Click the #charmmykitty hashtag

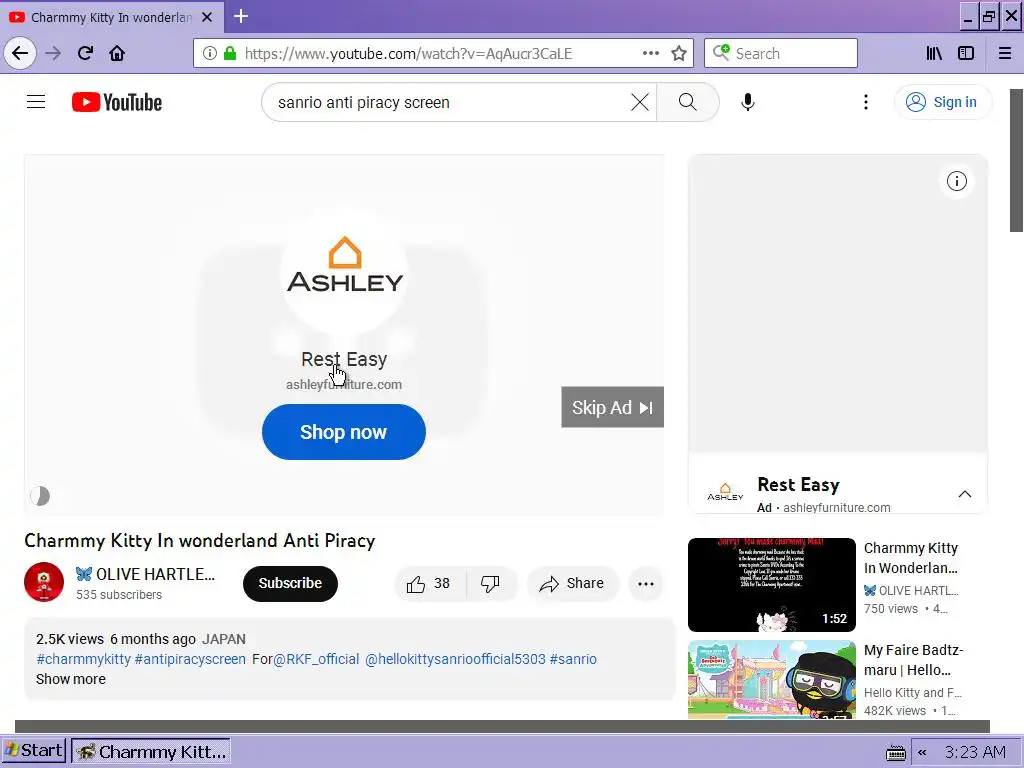(x=84, y=659)
